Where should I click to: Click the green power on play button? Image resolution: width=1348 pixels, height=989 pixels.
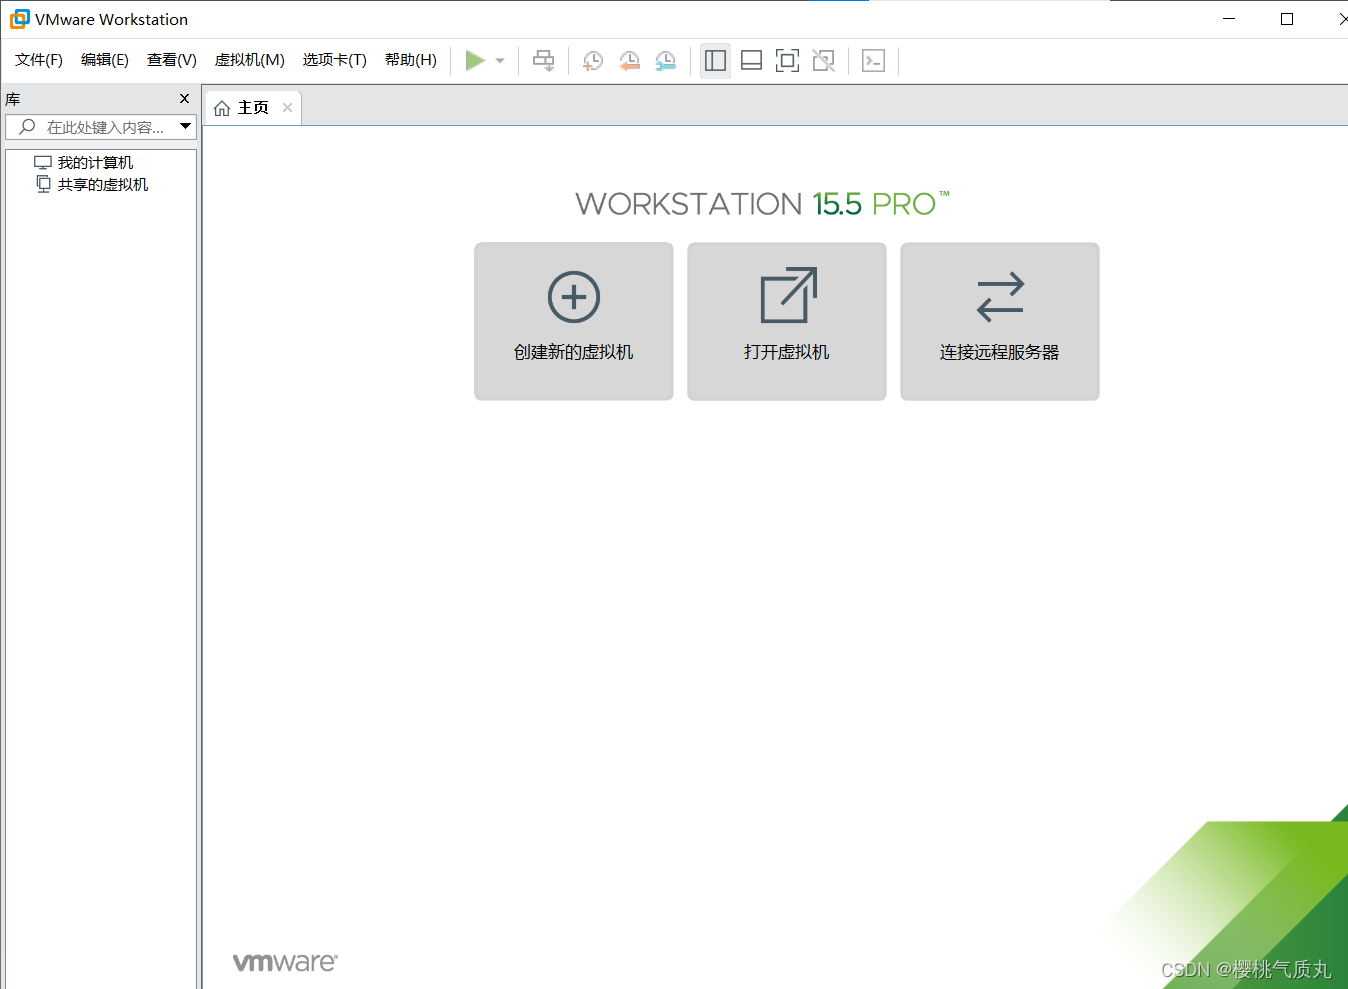(x=475, y=61)
